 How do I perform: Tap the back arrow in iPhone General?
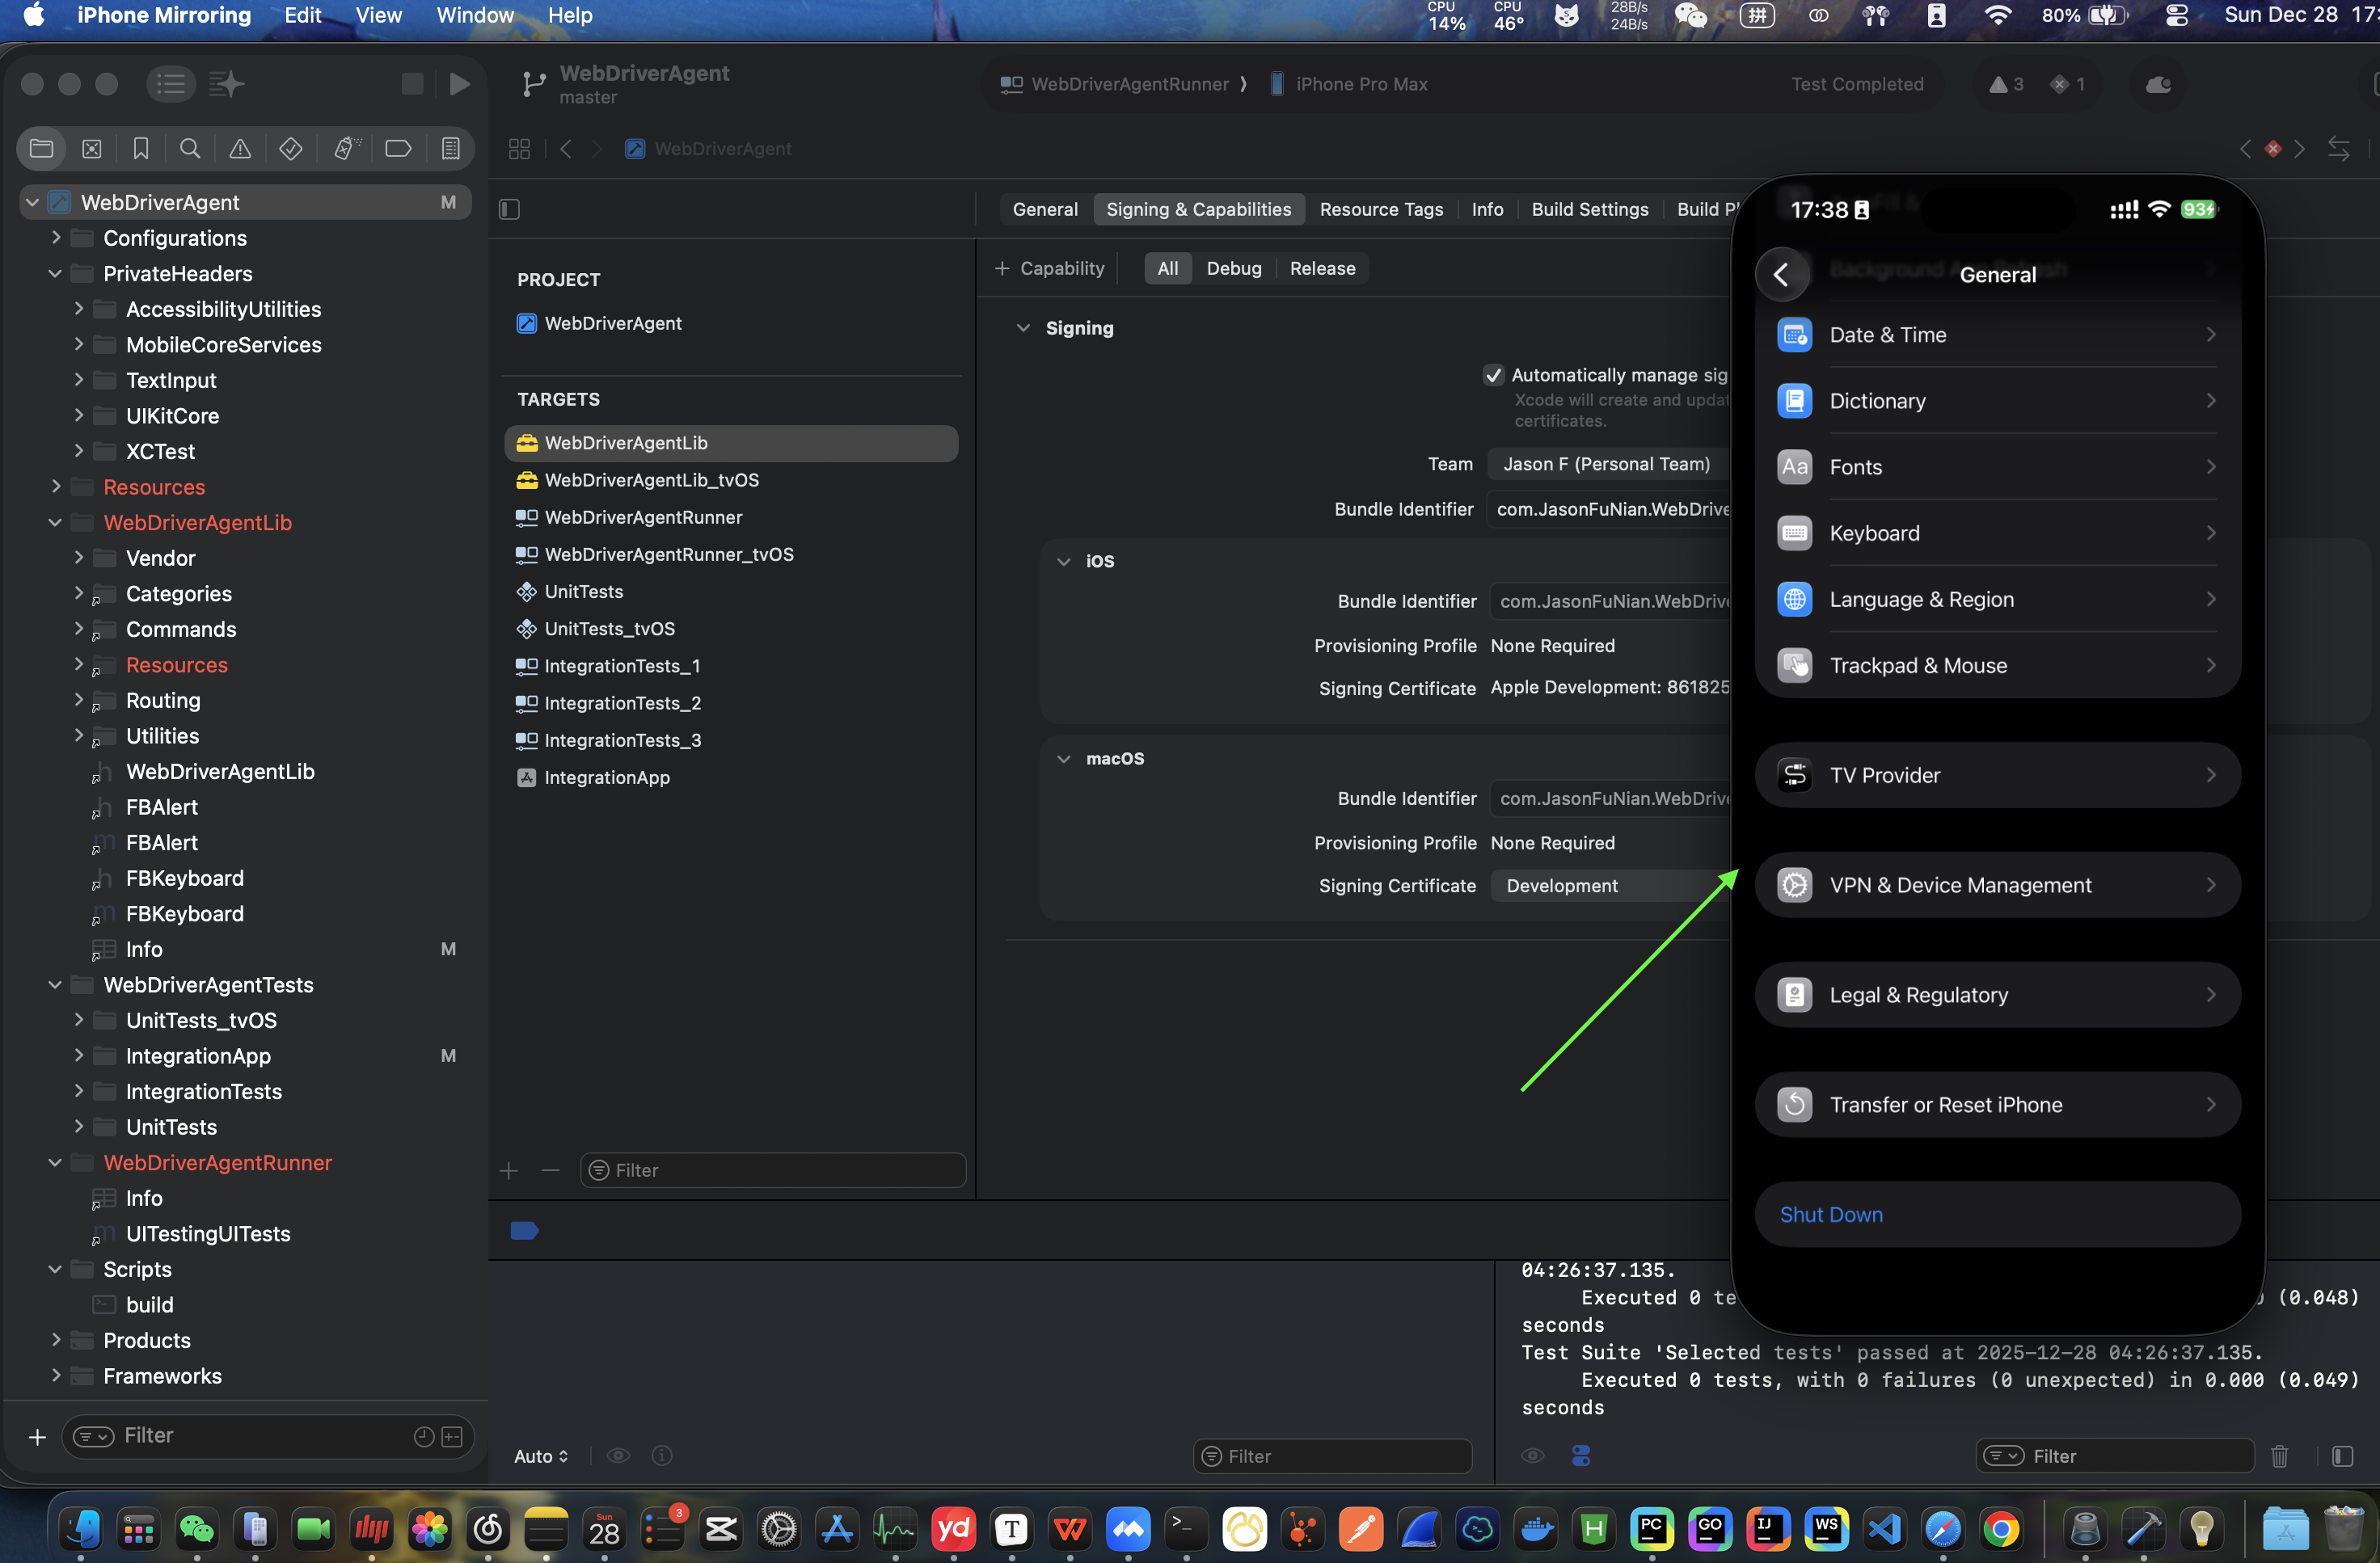[1782, 274]
